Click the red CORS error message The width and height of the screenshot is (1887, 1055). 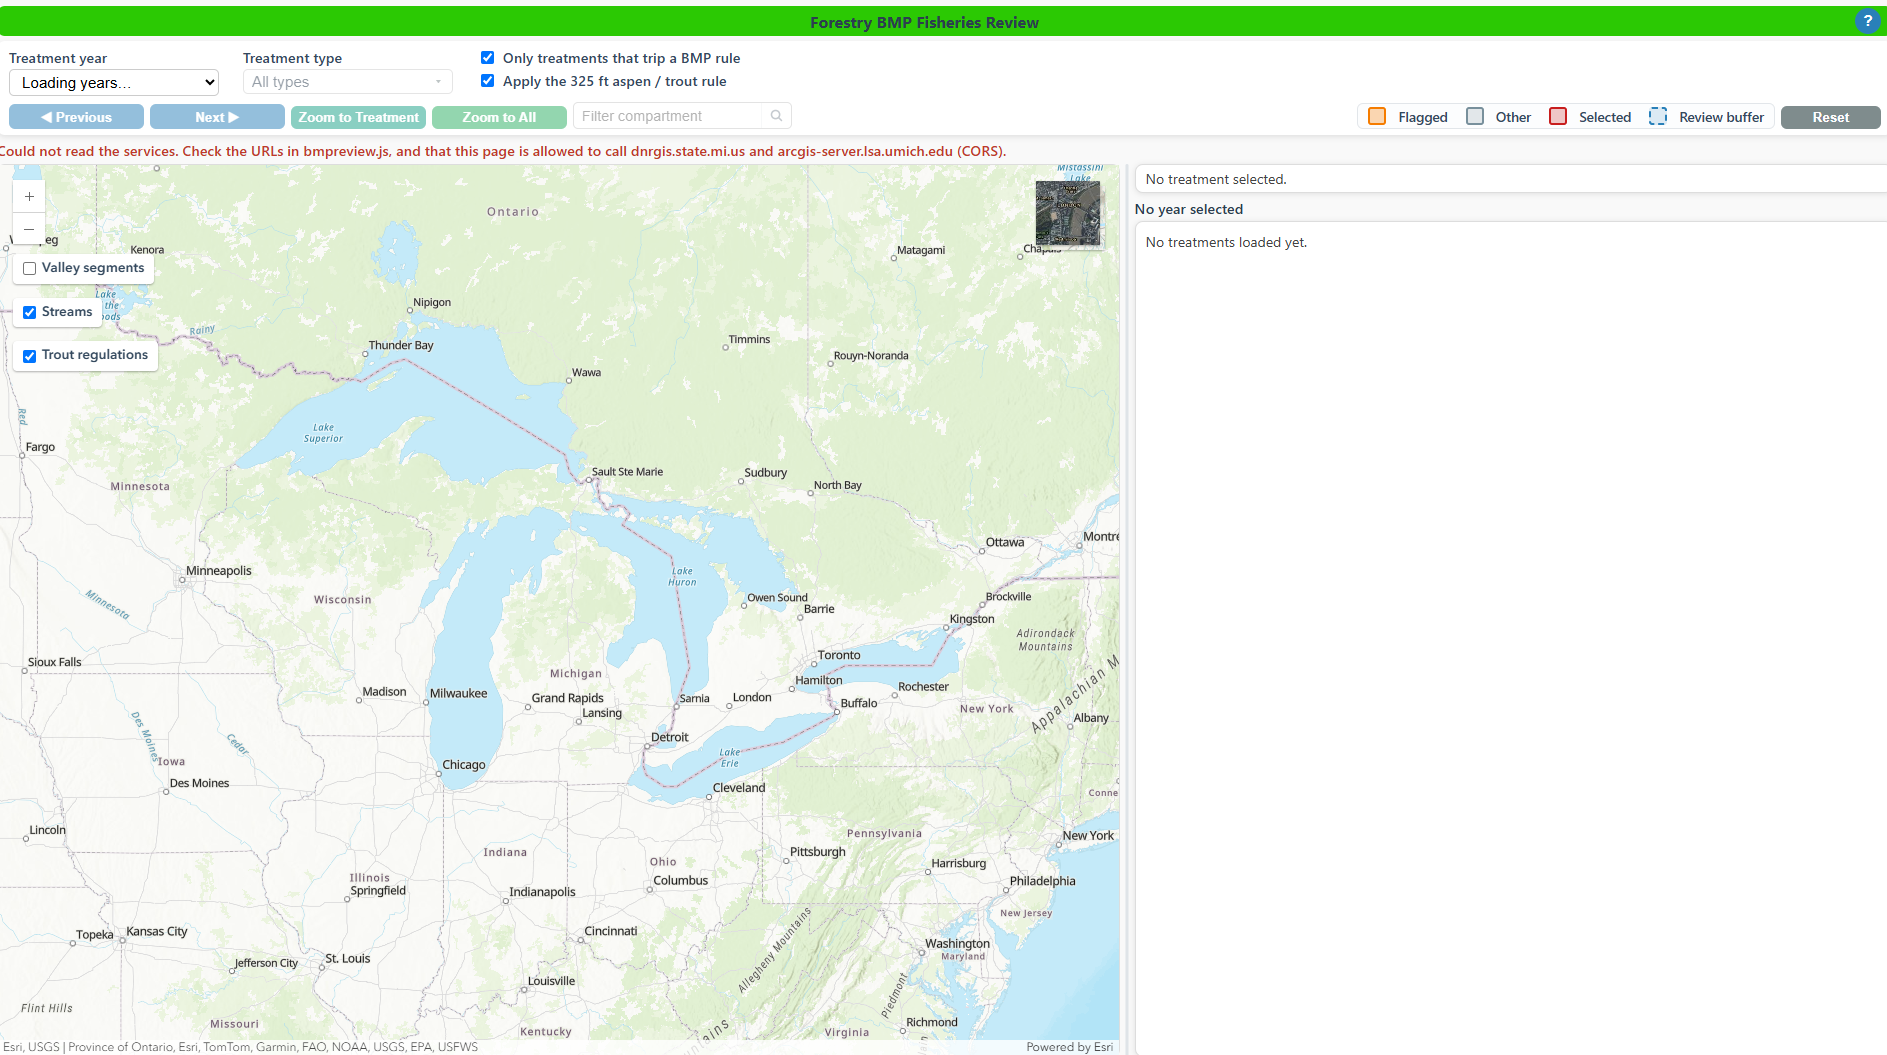503,151
